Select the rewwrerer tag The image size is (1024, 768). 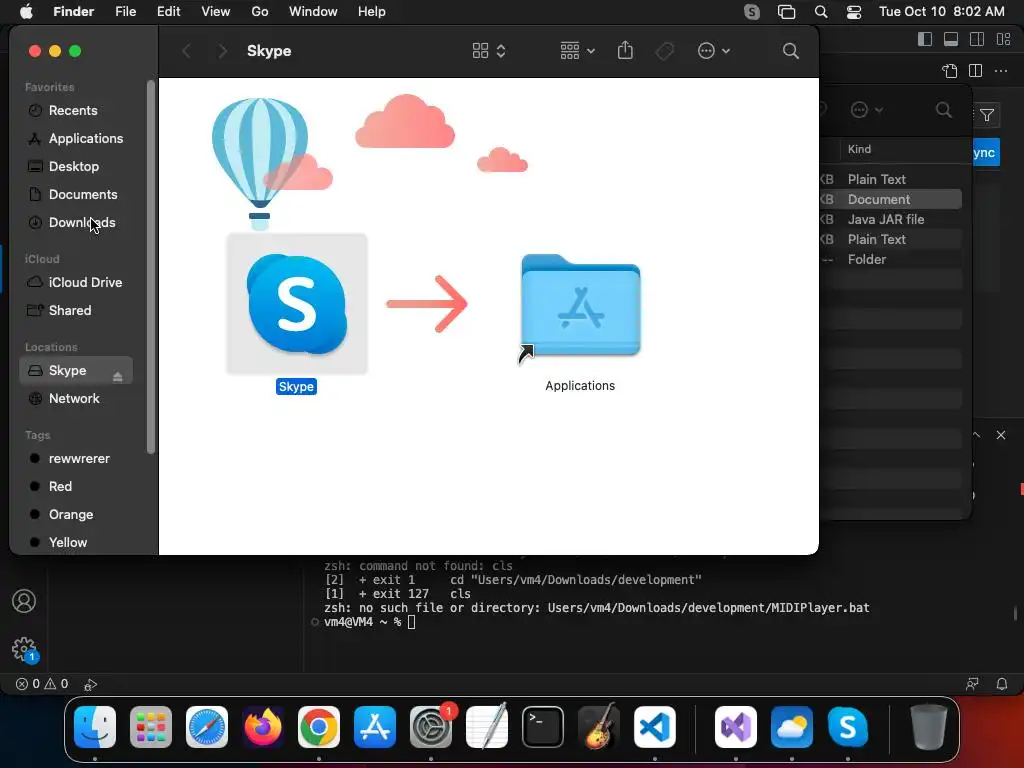click(79, 458)
